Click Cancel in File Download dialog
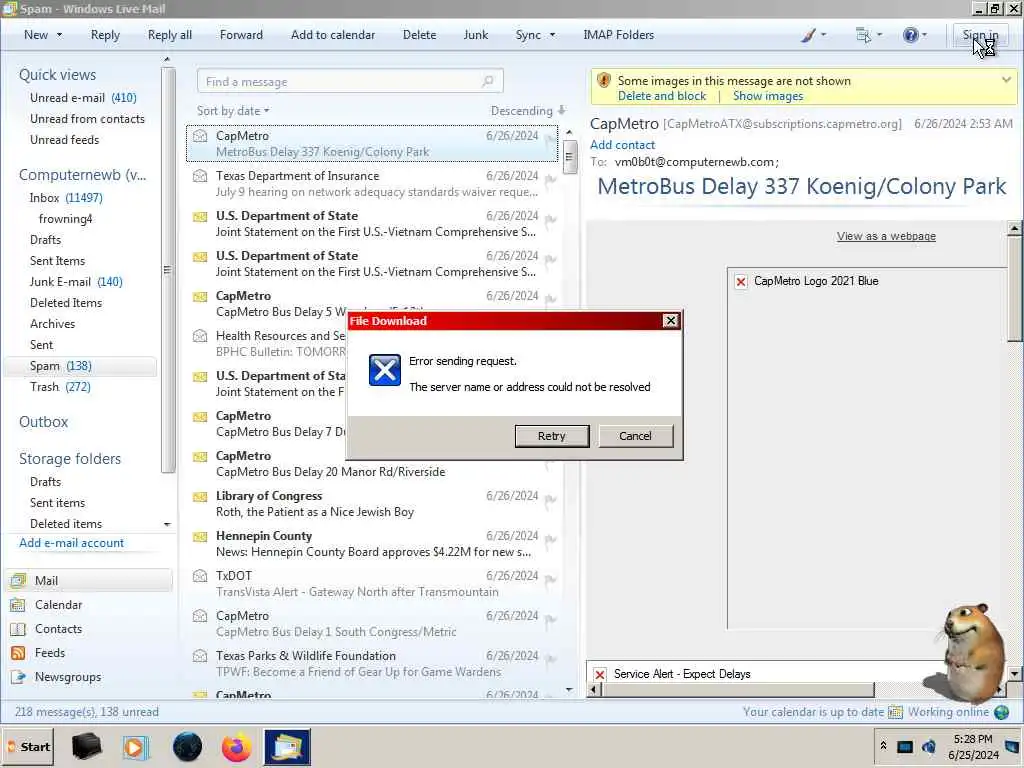The width and height of the screenshot is (1024, 768). [635, 436]
